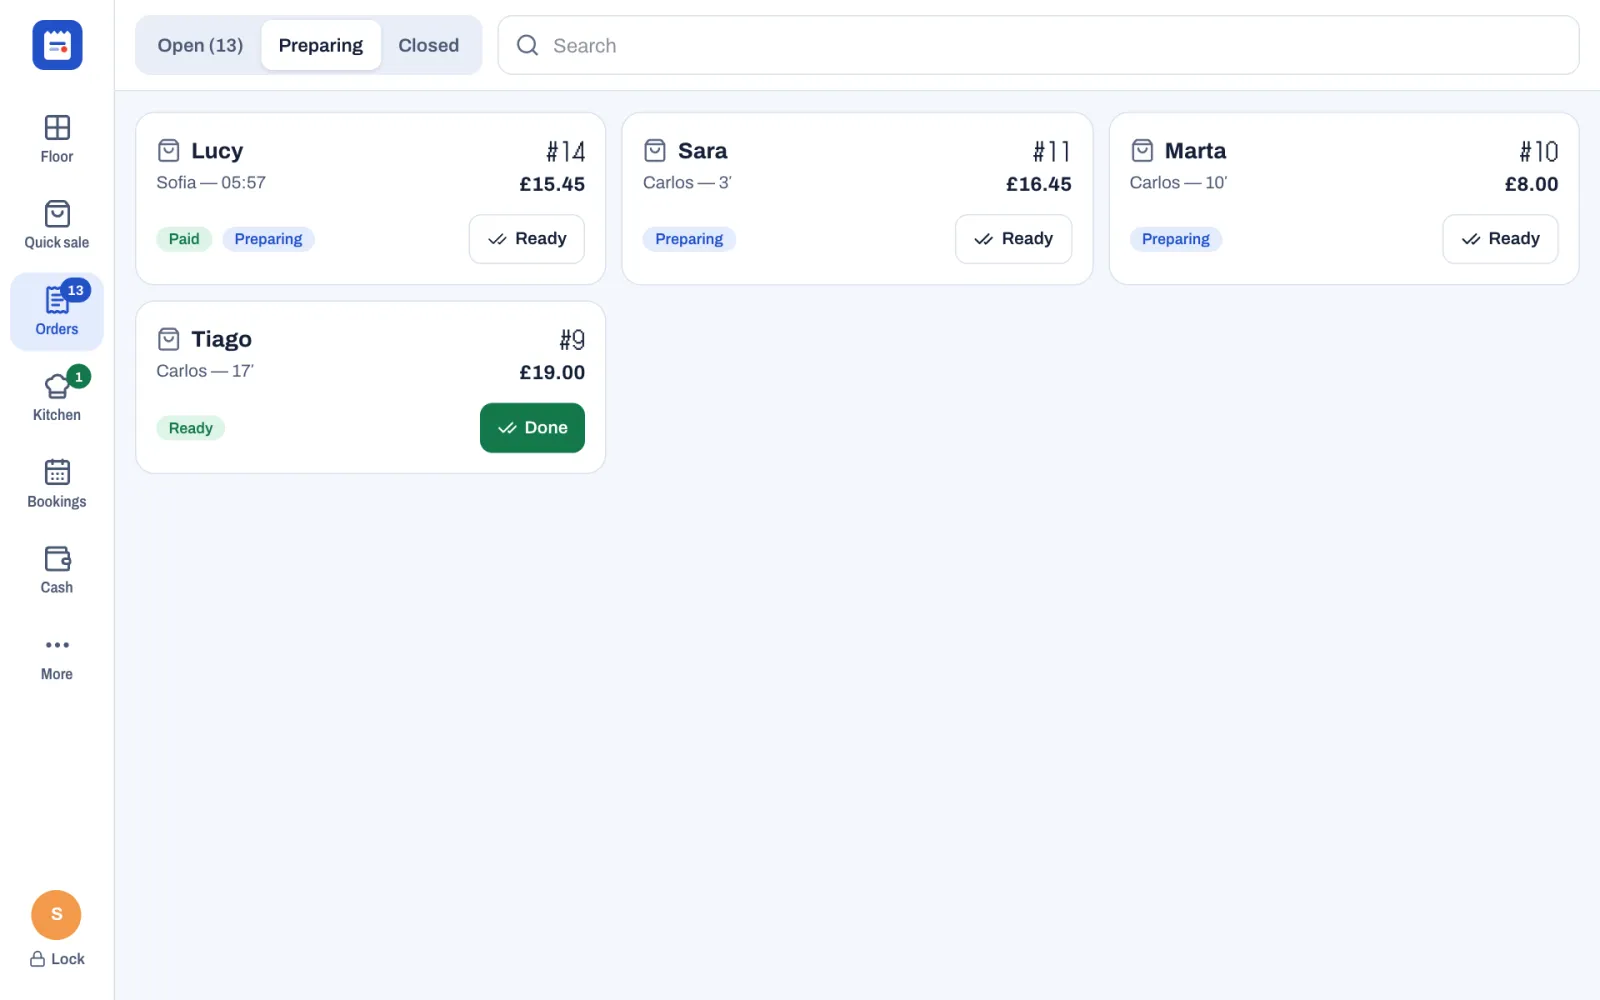Viewport: 1600px width, 1000px height.
Task: Click the search magnifier icon
Action: click(527, 45)
